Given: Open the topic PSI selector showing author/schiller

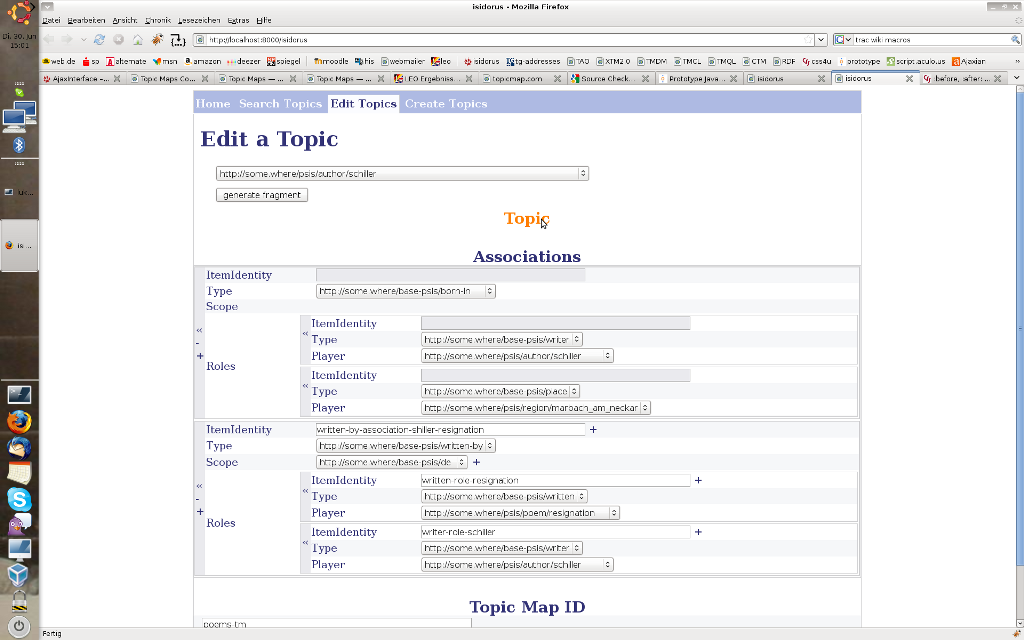Looking at the screenshot, I should (402, 174).
